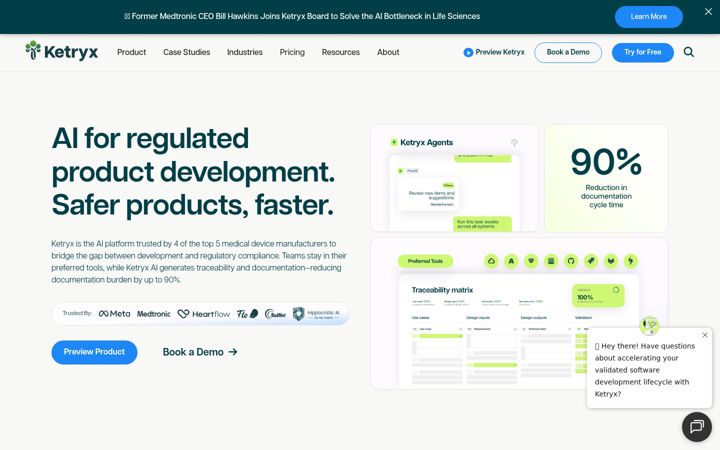Click the 'Run this task weekly' chat bubble

click(482, 224)
